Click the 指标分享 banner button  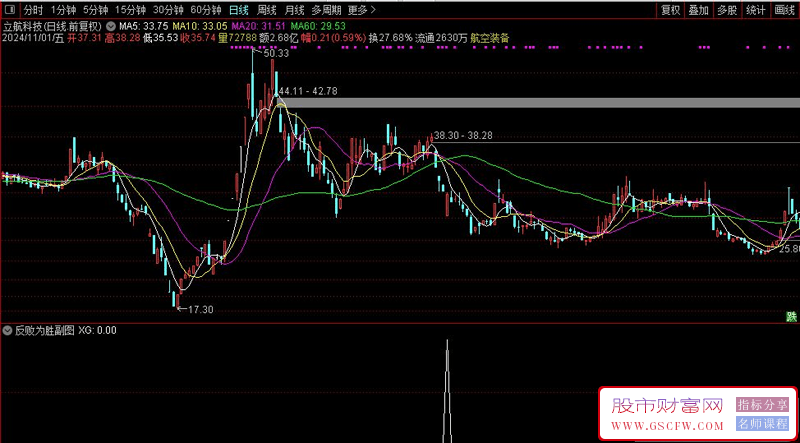point(762,406)
